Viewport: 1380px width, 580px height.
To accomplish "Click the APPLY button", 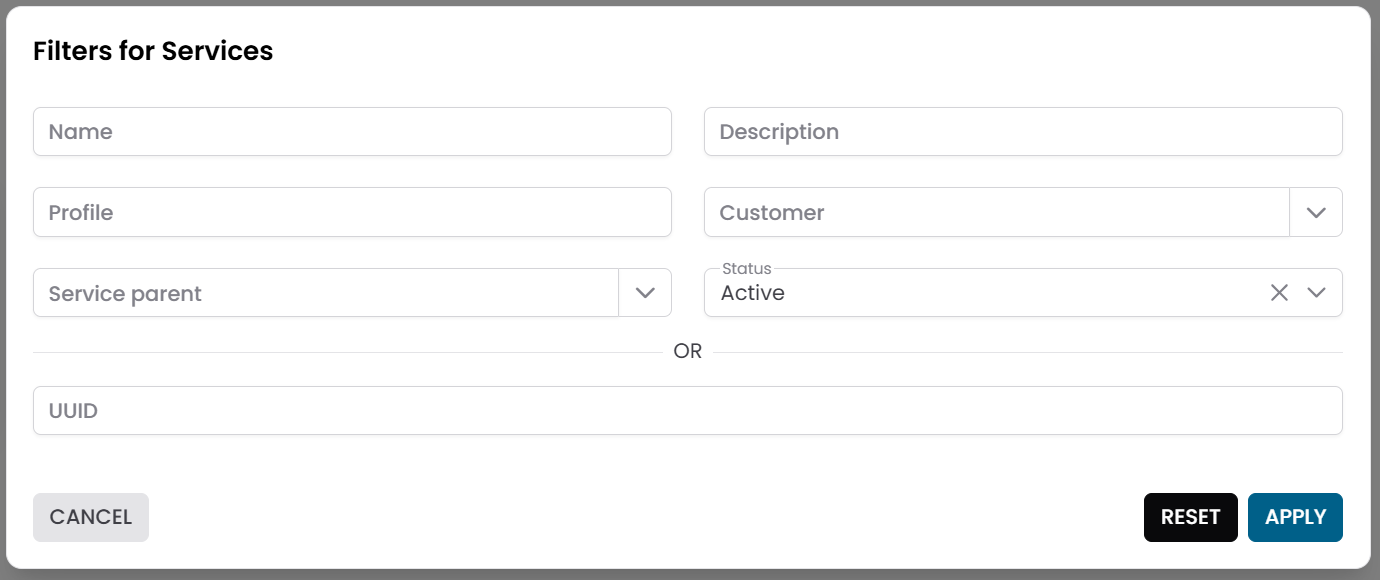I will (x=1295, y=517).
